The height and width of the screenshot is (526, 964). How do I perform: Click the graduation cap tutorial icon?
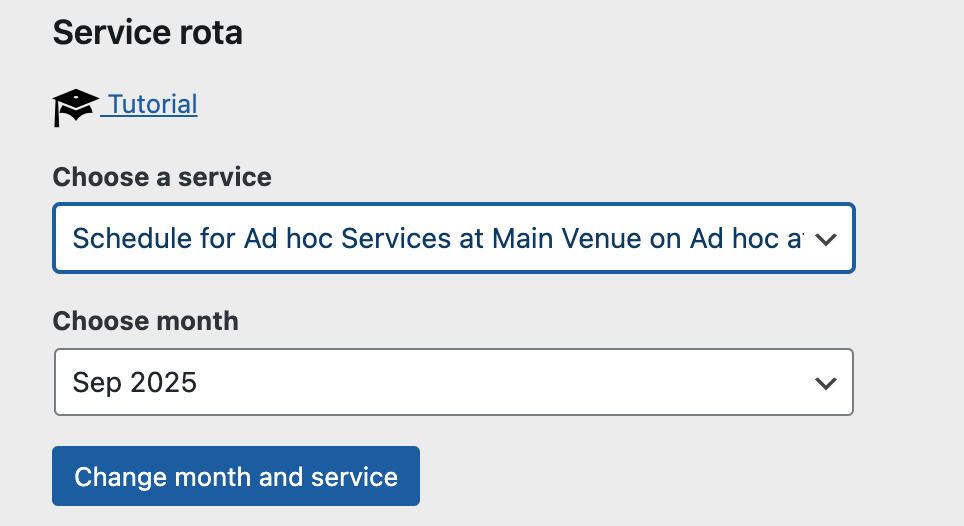tap(75, 106)
